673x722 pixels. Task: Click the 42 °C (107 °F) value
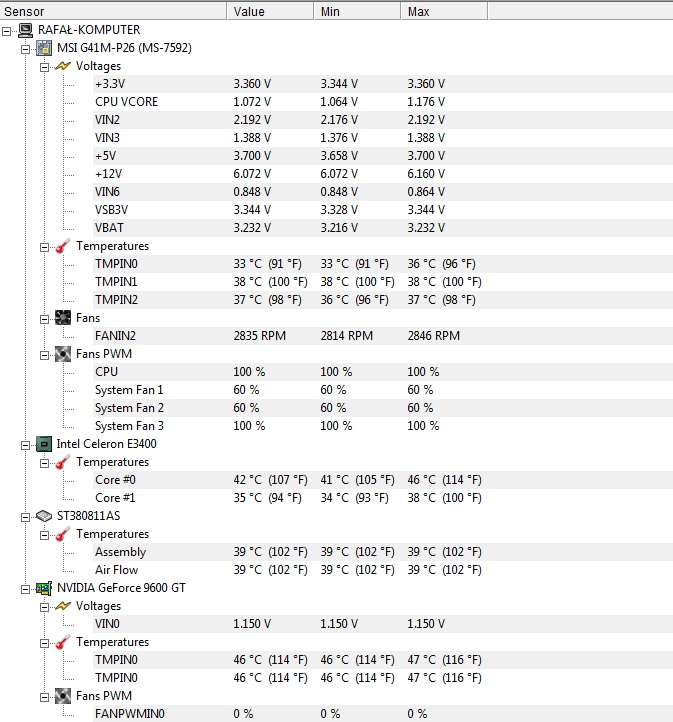[x=270, y=480]
